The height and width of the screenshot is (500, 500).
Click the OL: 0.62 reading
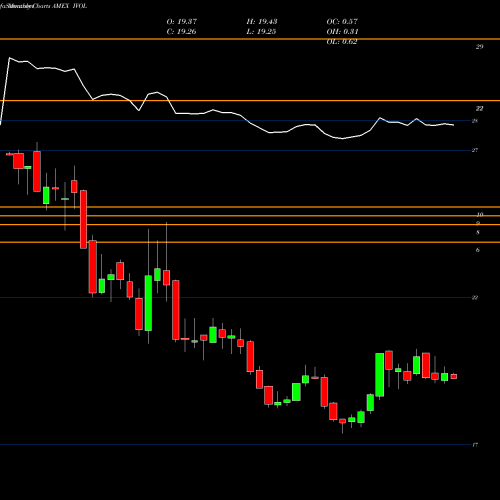pyautogui.click(x=342, y=42)
